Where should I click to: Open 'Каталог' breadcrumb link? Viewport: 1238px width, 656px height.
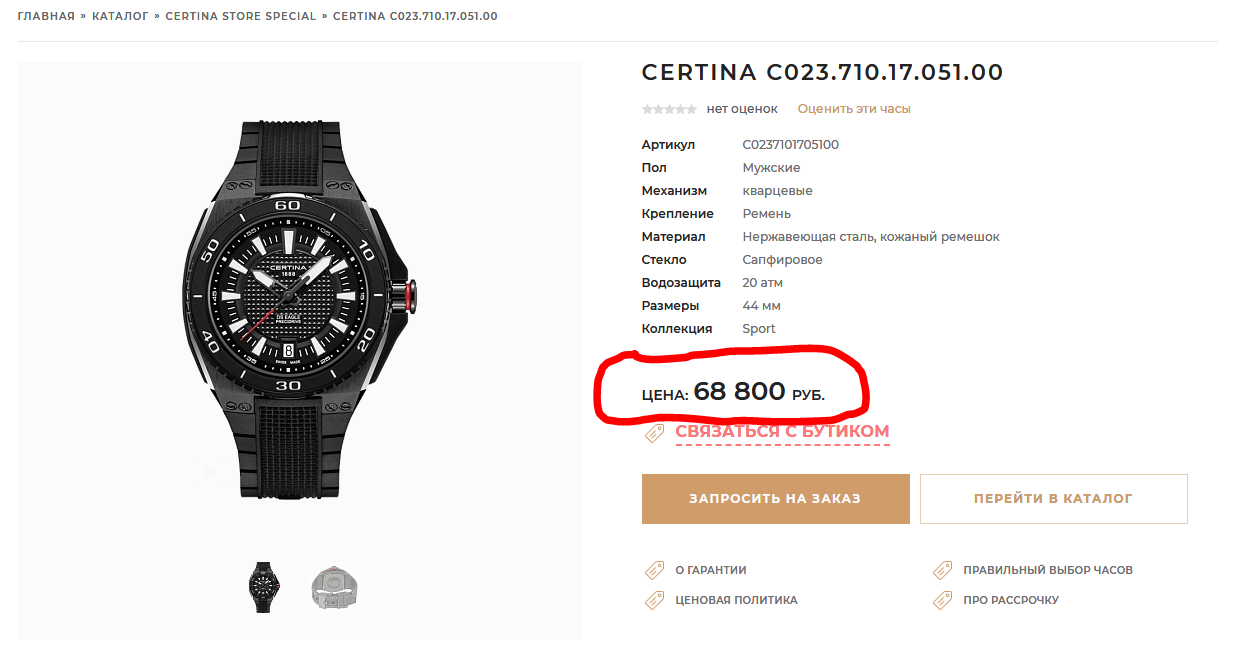[120, 16]
